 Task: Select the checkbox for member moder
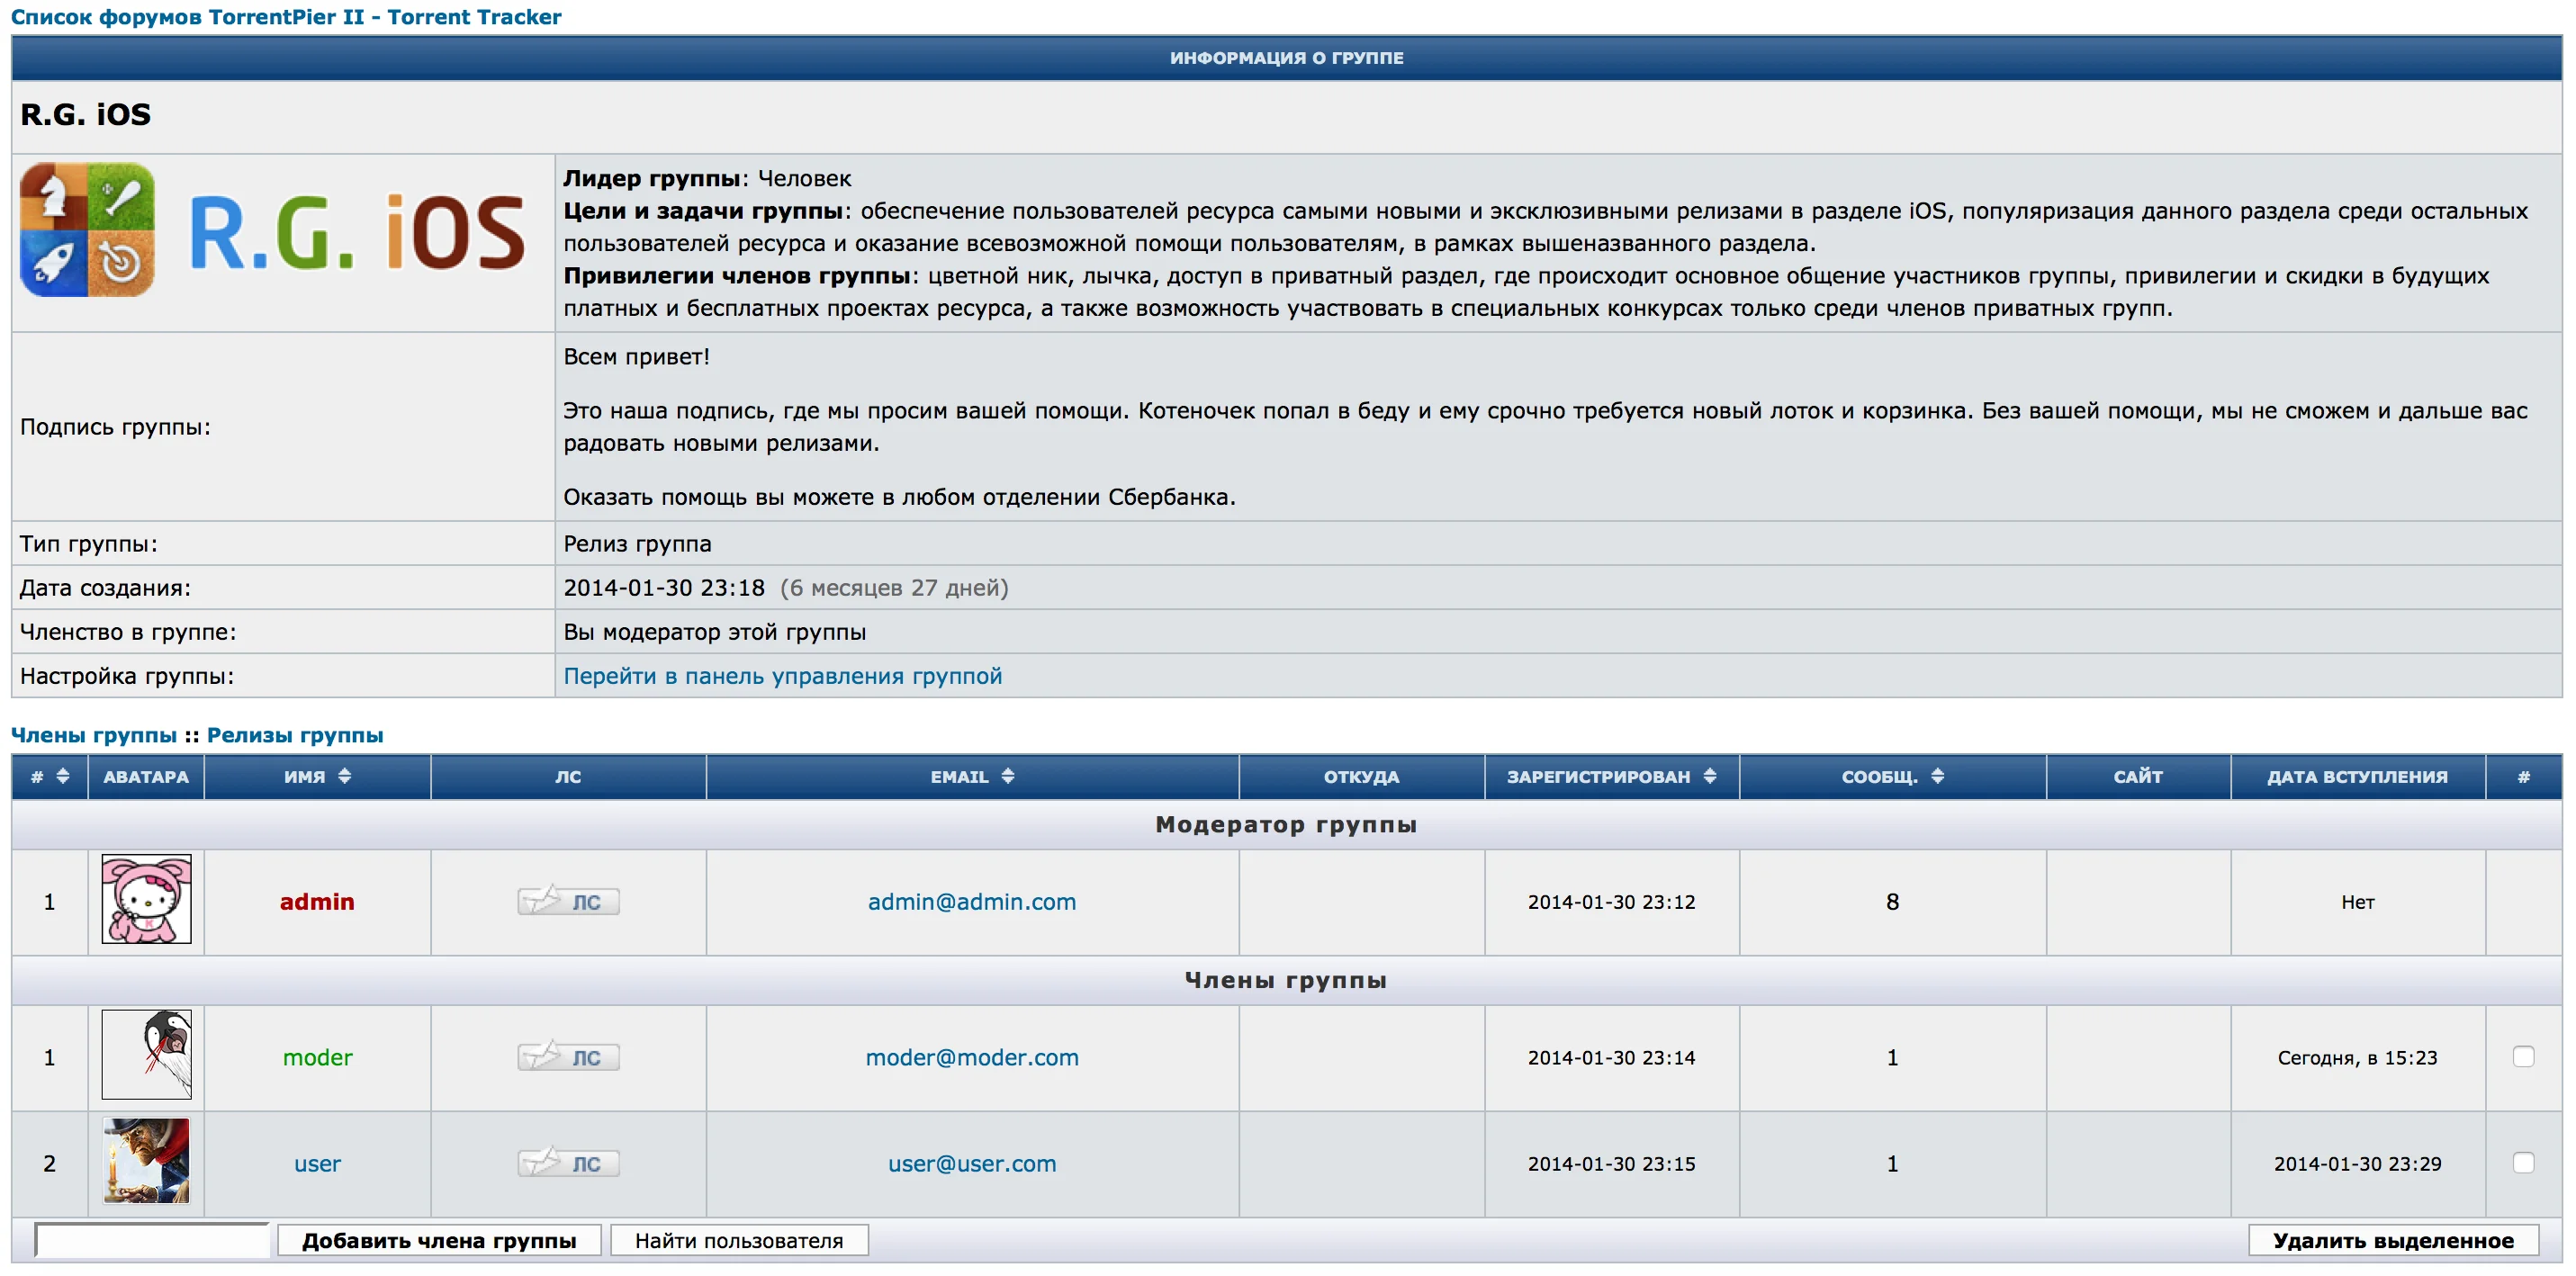click(2523, 1056)
